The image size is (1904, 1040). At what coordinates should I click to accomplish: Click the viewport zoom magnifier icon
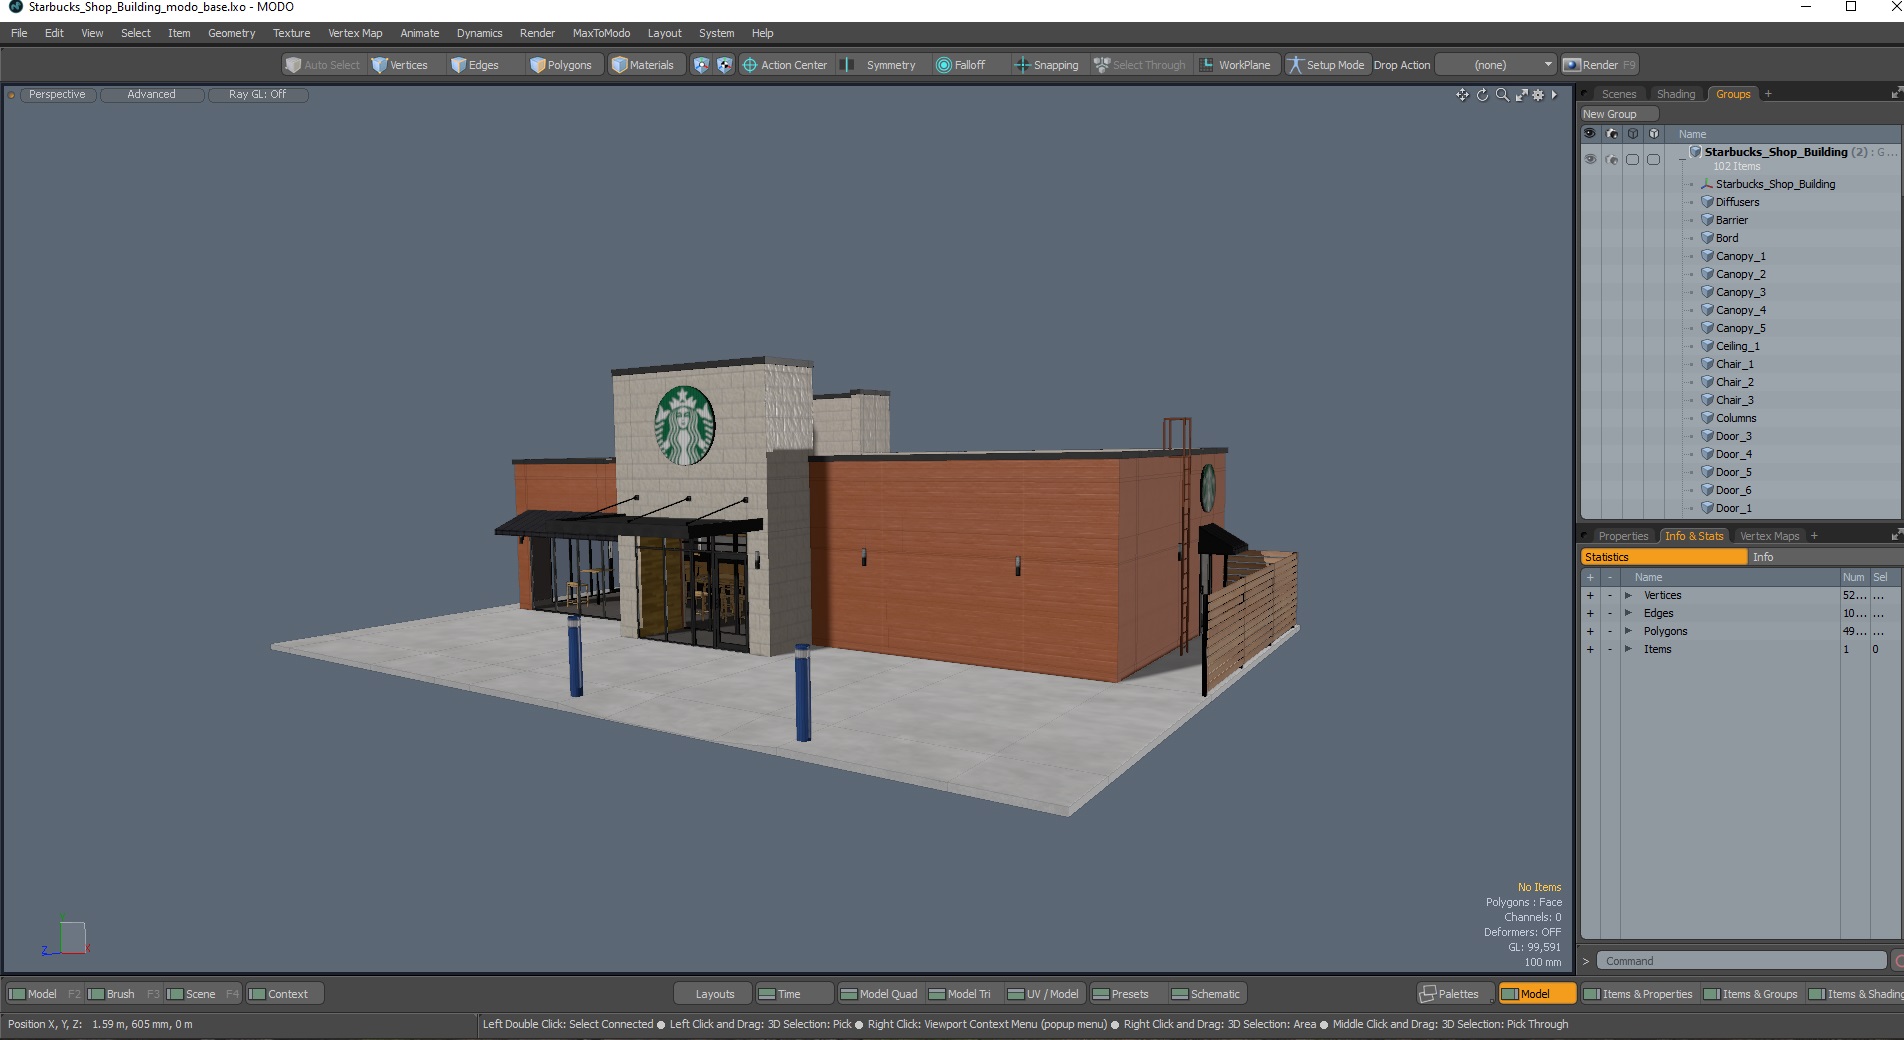pyautogui.click(x=1502, y=95)
